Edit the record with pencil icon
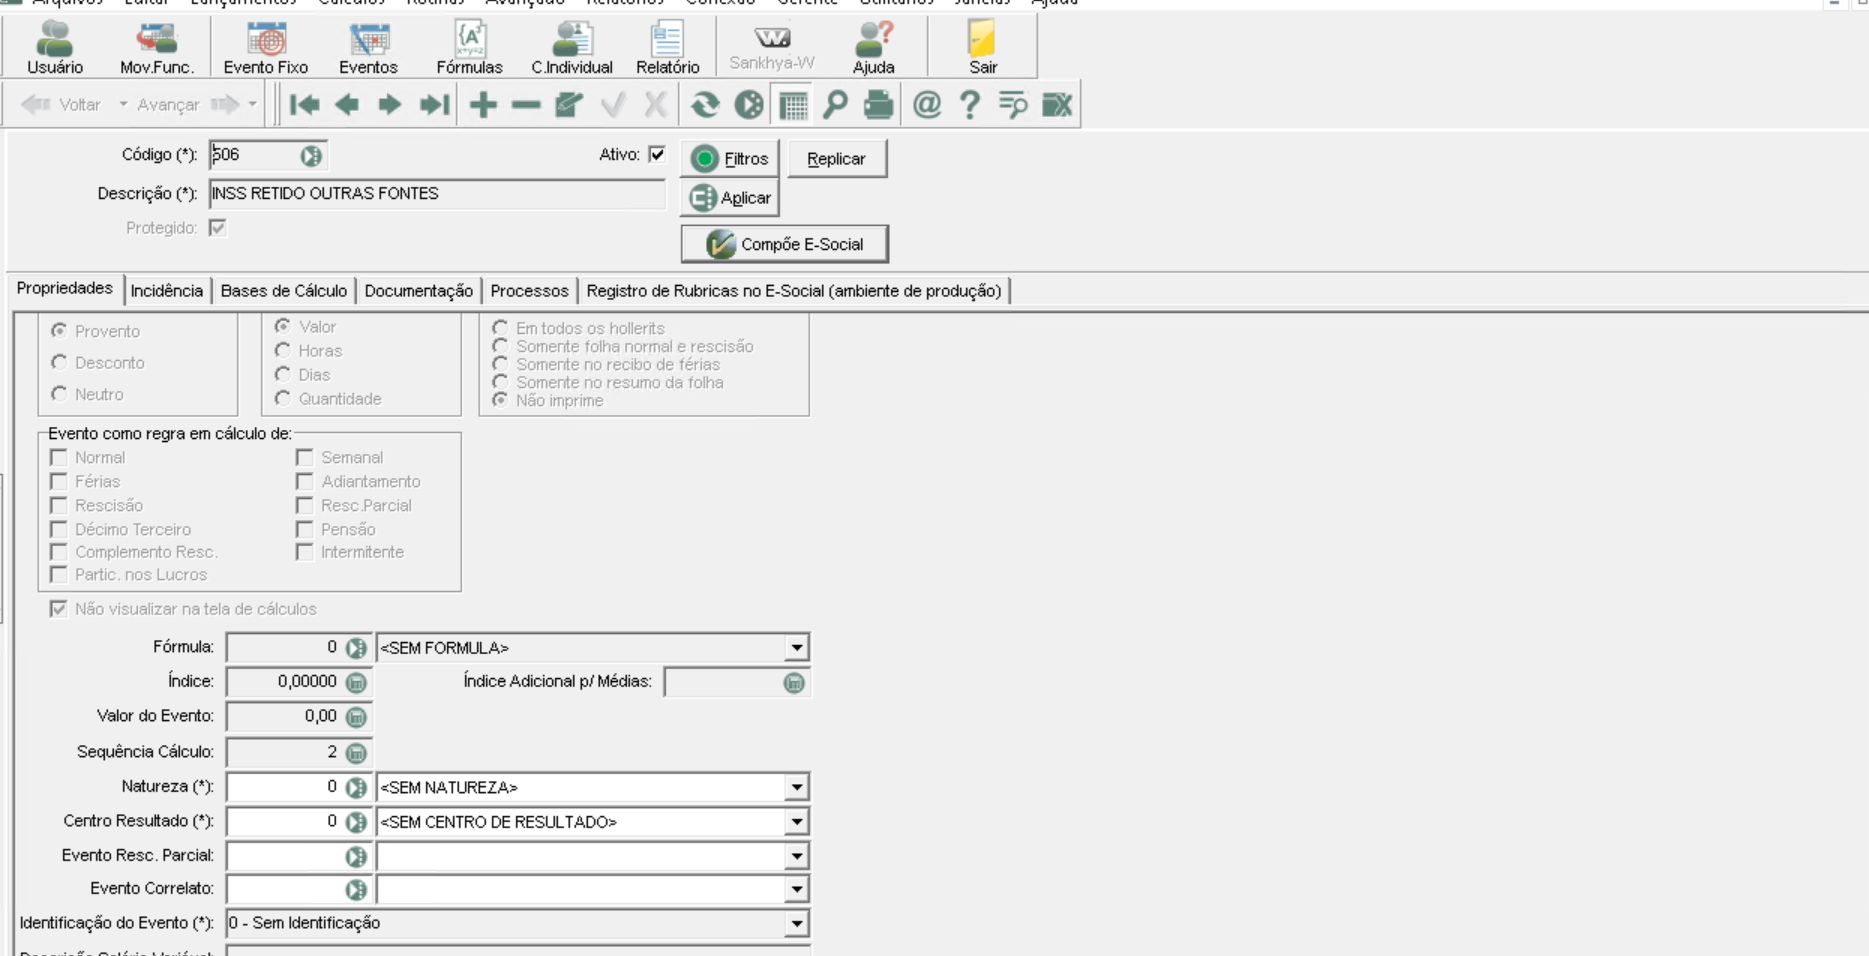This screenshot has width=1869, height=956. pyautogui.click(x=569, y=104)
